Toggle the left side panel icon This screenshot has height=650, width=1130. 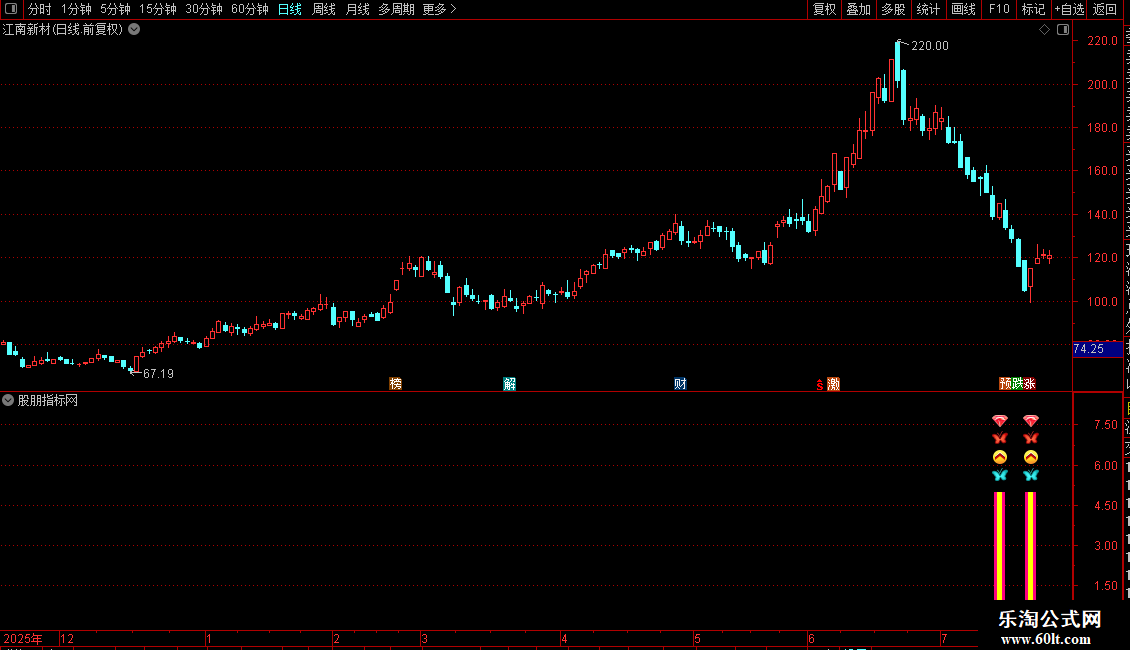pyautogui.click(x=11, y=9)
